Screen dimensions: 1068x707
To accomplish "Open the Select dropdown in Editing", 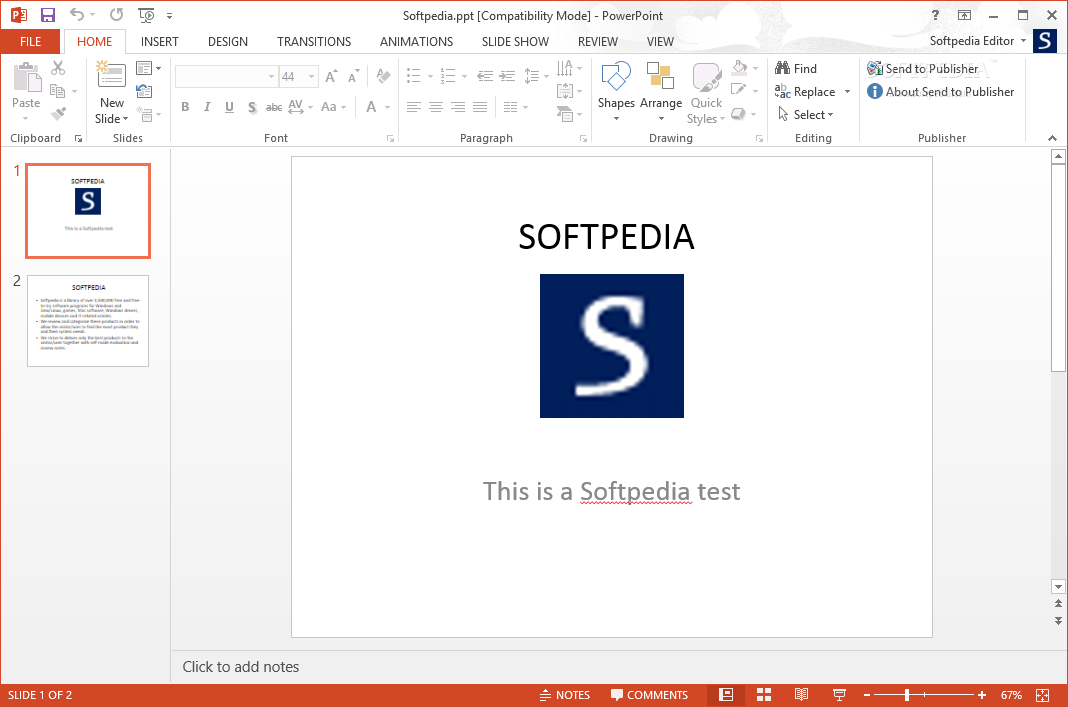I will pos(806,114).
